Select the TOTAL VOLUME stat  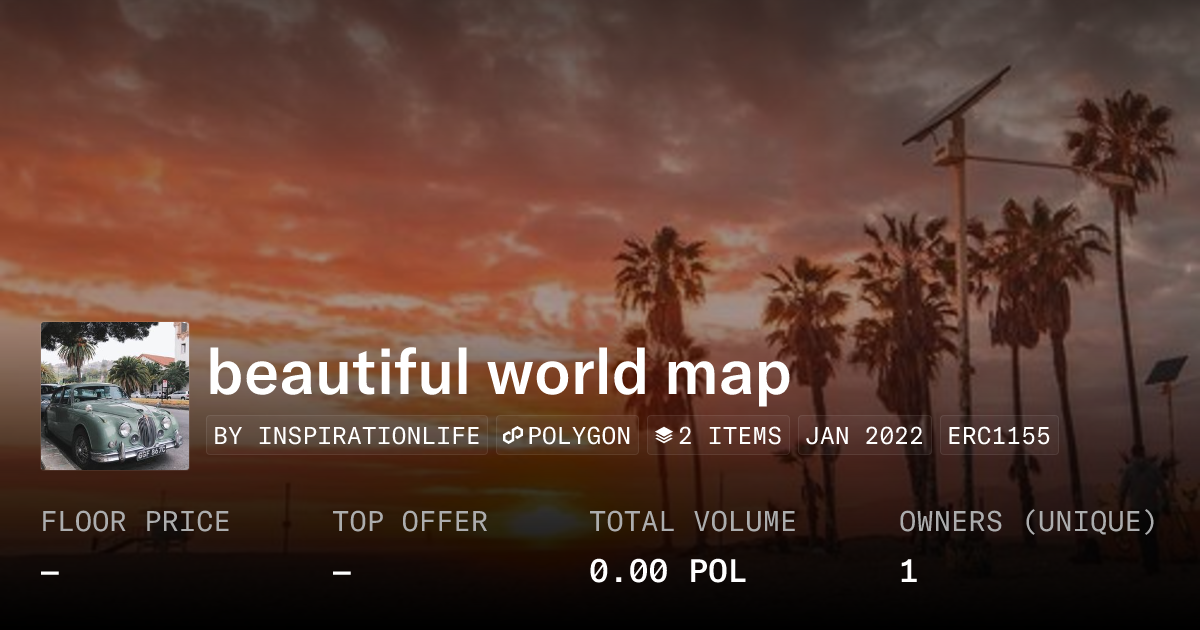(692, 521)
